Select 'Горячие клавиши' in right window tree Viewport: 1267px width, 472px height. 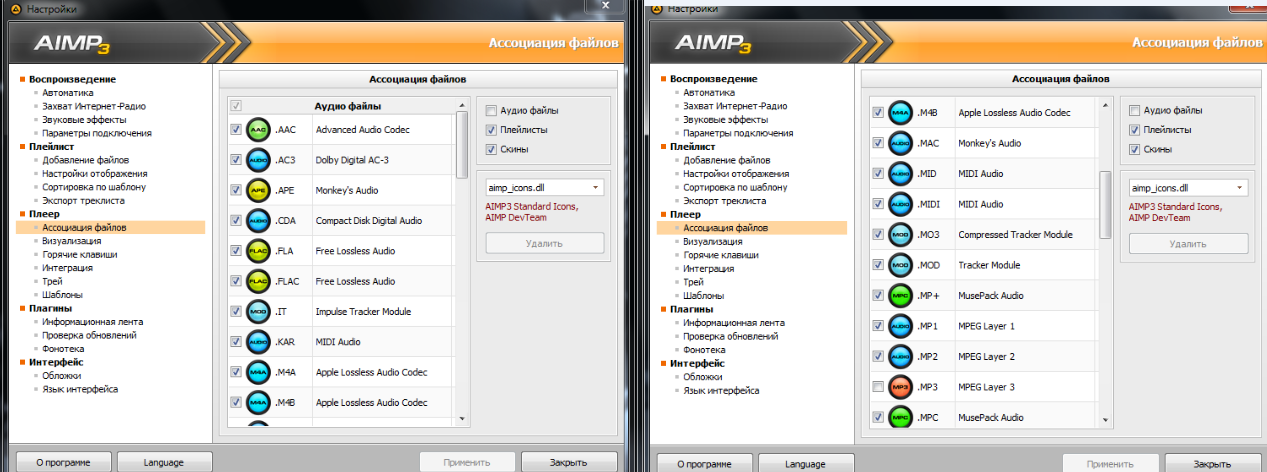[720, 255]
